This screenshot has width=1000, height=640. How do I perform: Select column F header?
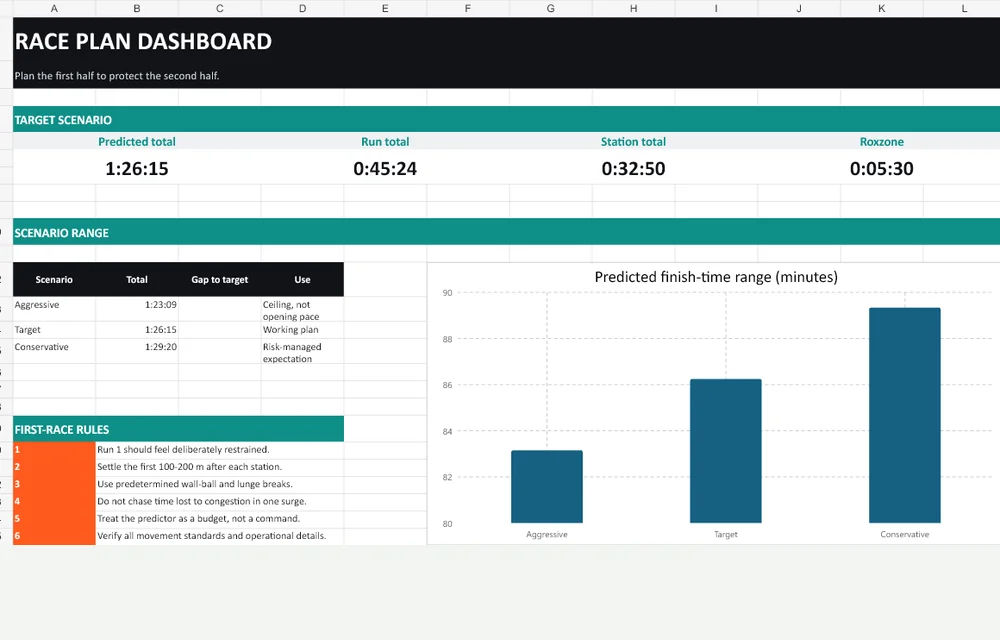click(x=467, y=8)
